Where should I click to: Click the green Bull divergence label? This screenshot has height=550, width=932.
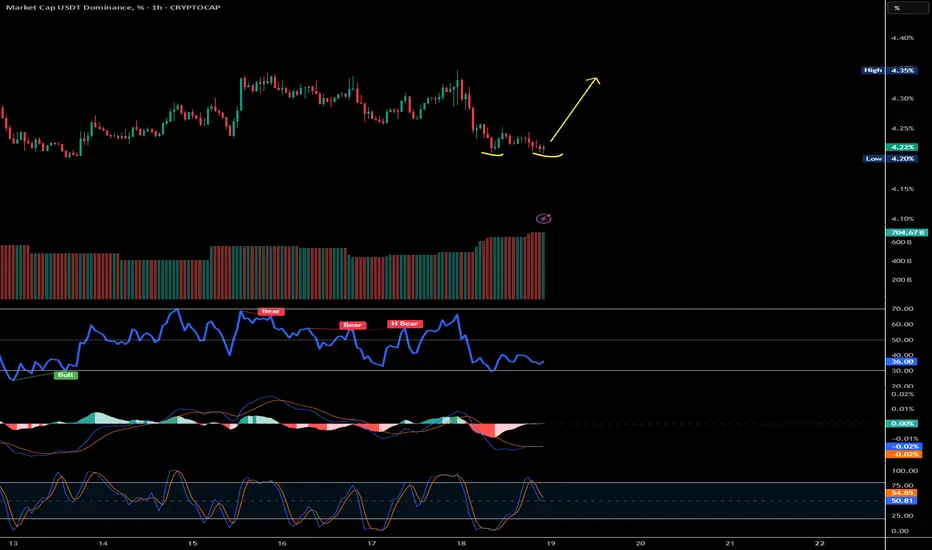[65, 375]
